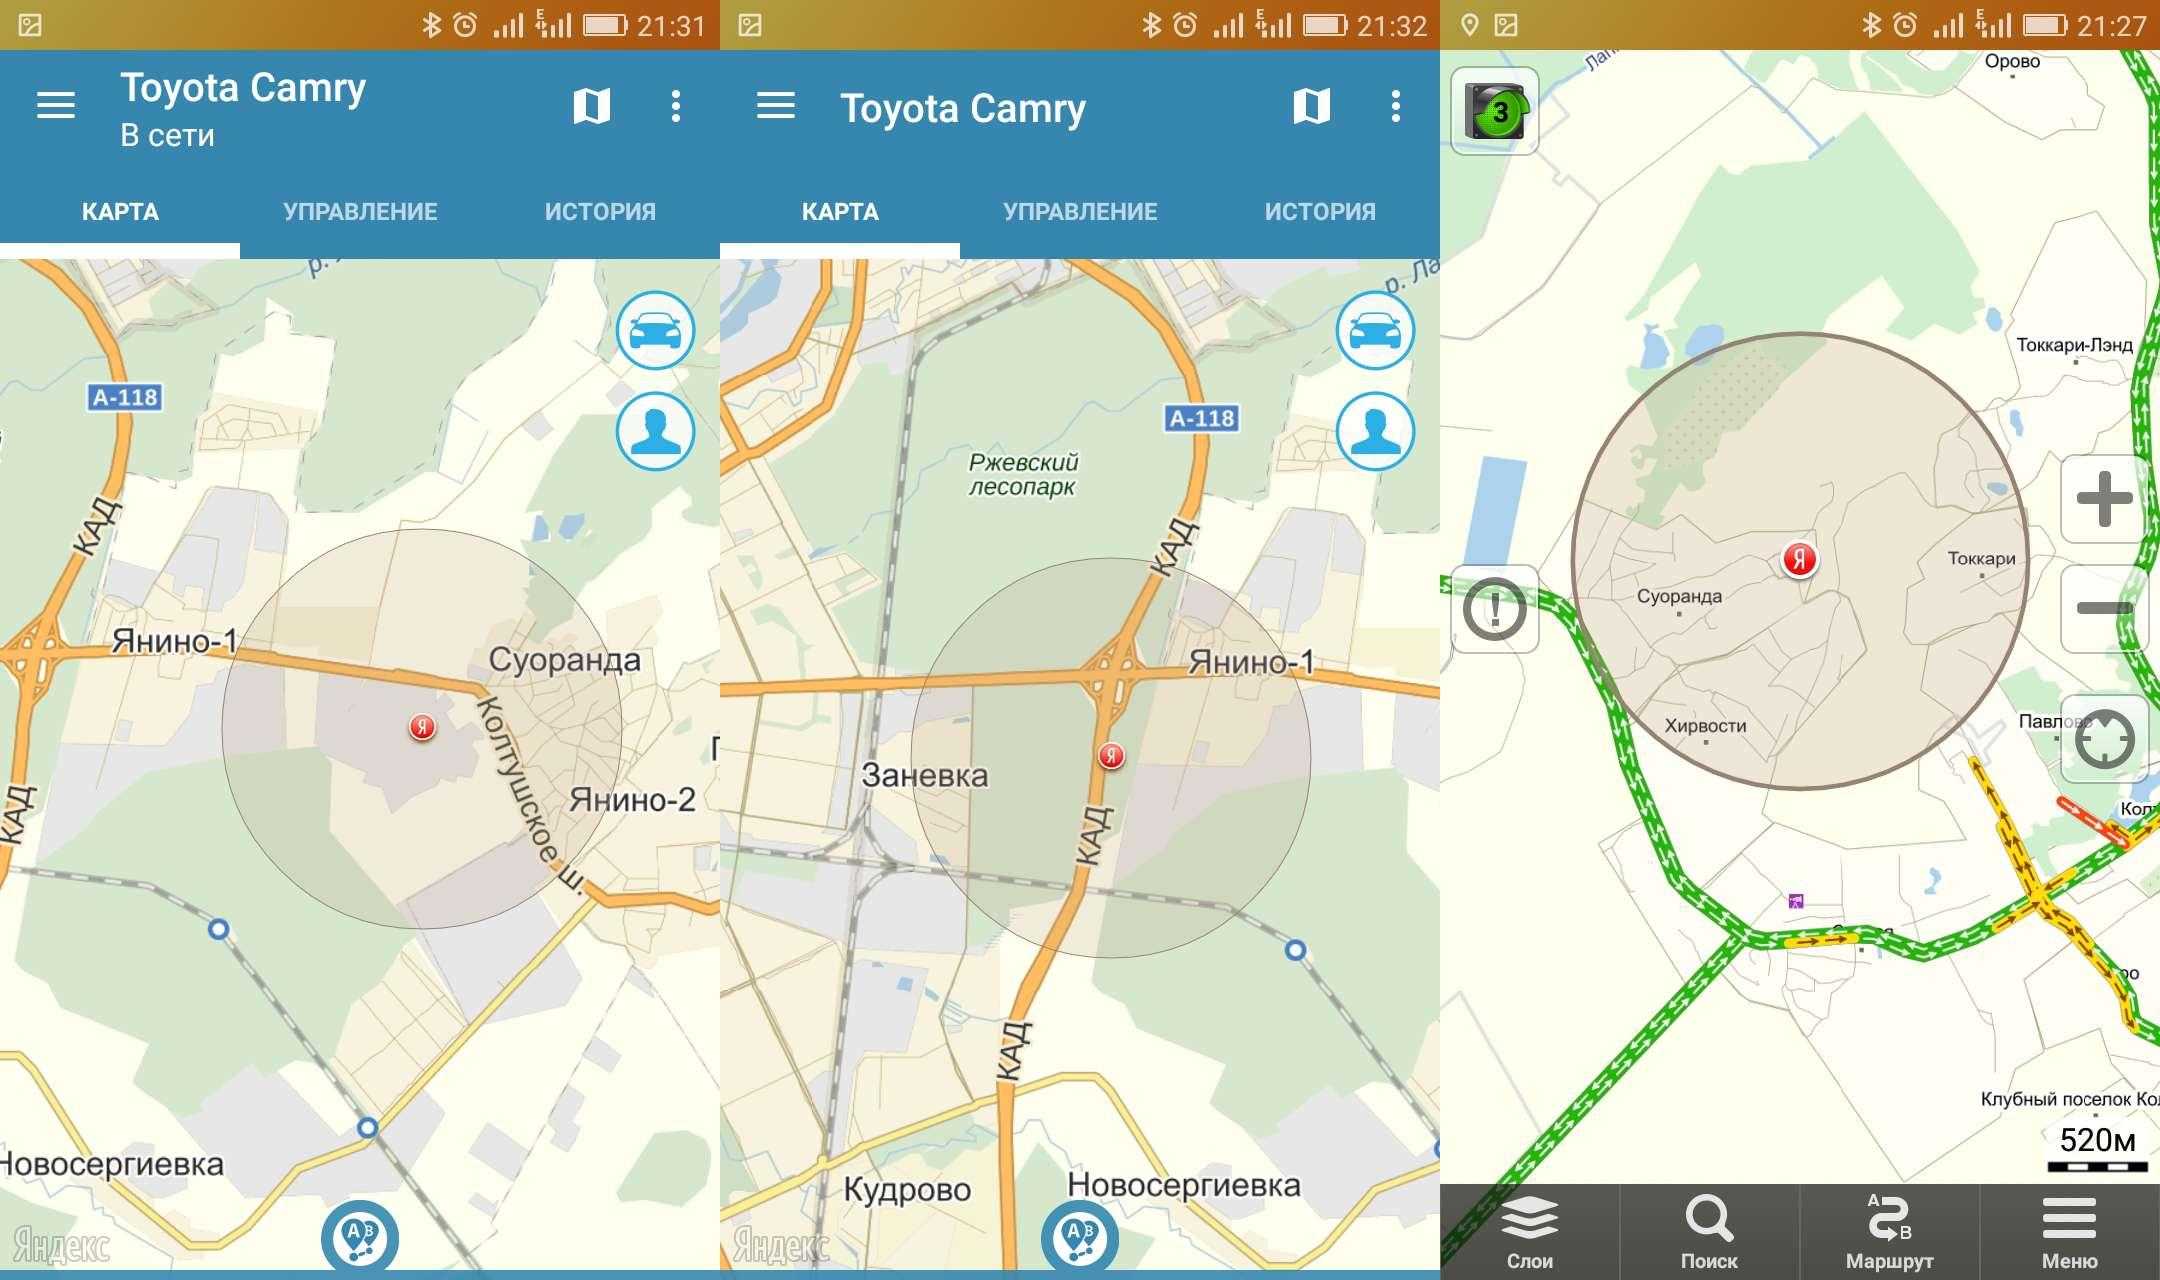Select КАРТА tab in middle screen
This screenshot has width=2160, height=1280.
pyautogui.click(x=840, y=212)
